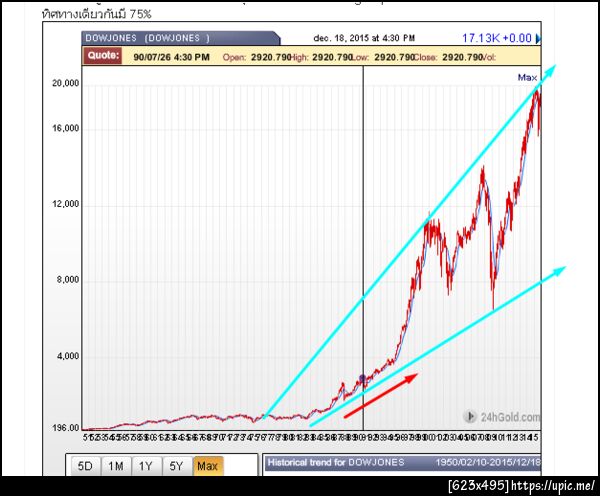This screenshot has width=600, height=496.
Task: Select the 1Y time range button
Action: click(146, 466)
